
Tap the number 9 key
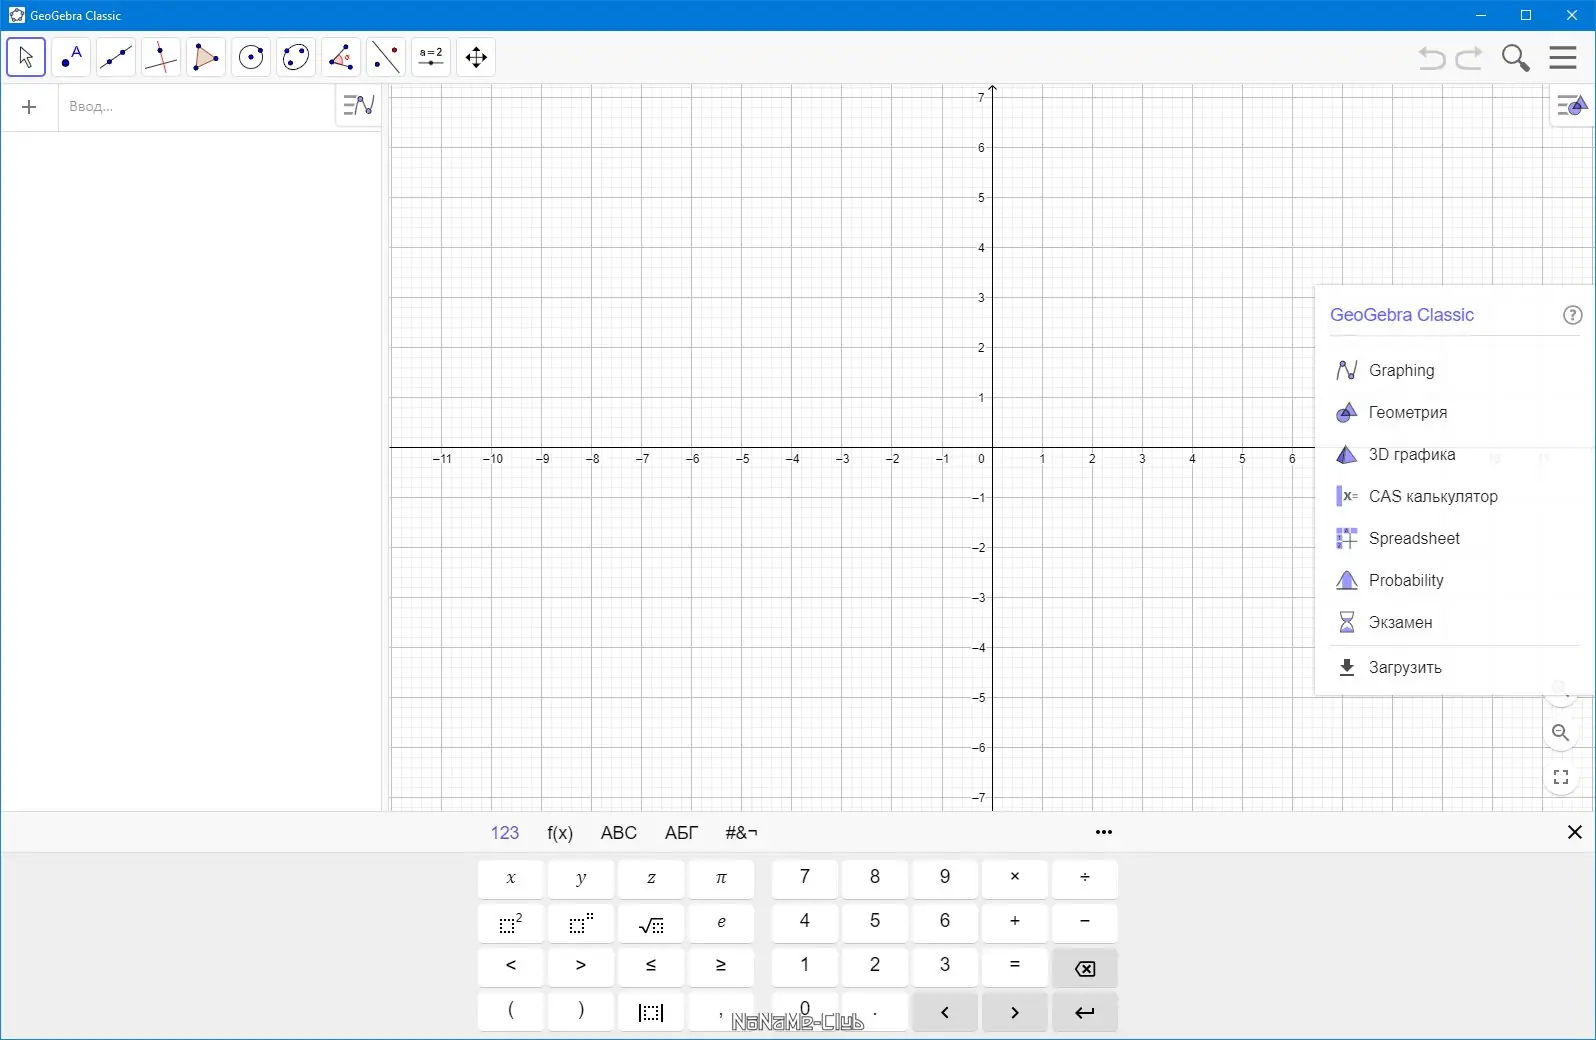click(x=945, y=878)
